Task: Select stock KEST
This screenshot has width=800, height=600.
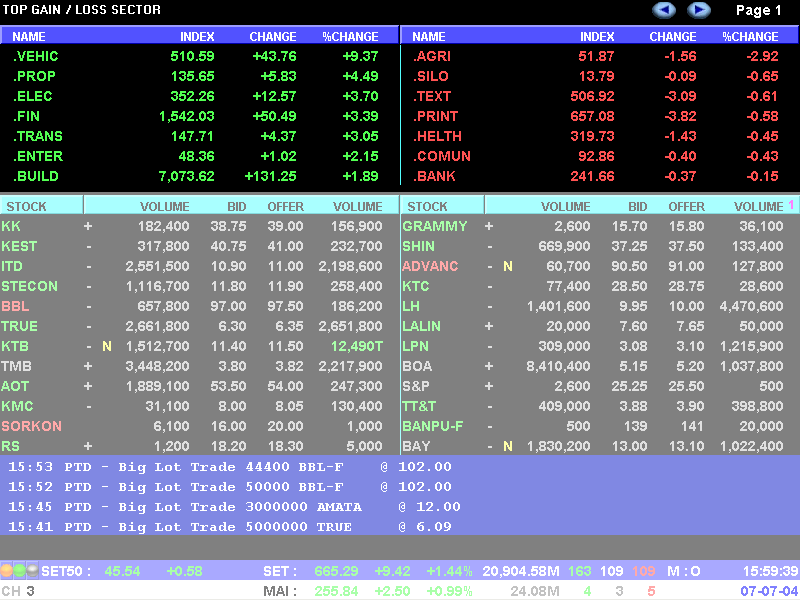Action: tap(19, 246)
